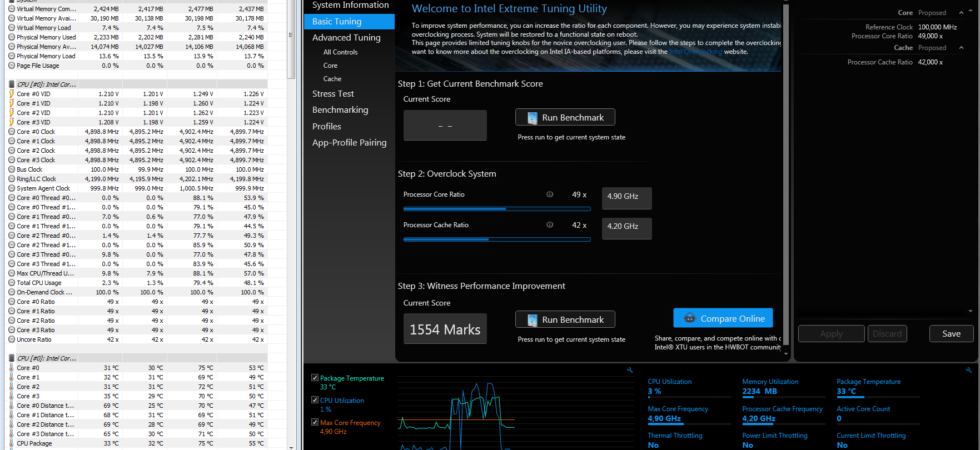Click the lightning icon beside Core #3 VID

click(x=11, y=122)
